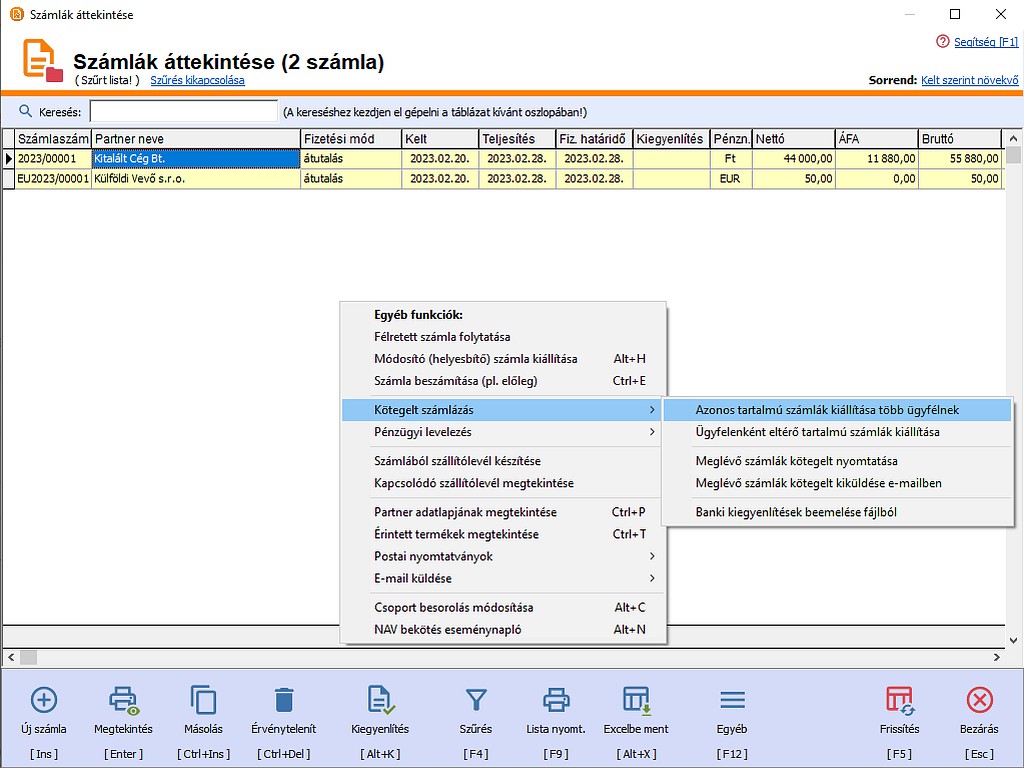1024x768 pixels.
Task: Click the Új számla plus icon
Action: point(44,700)
